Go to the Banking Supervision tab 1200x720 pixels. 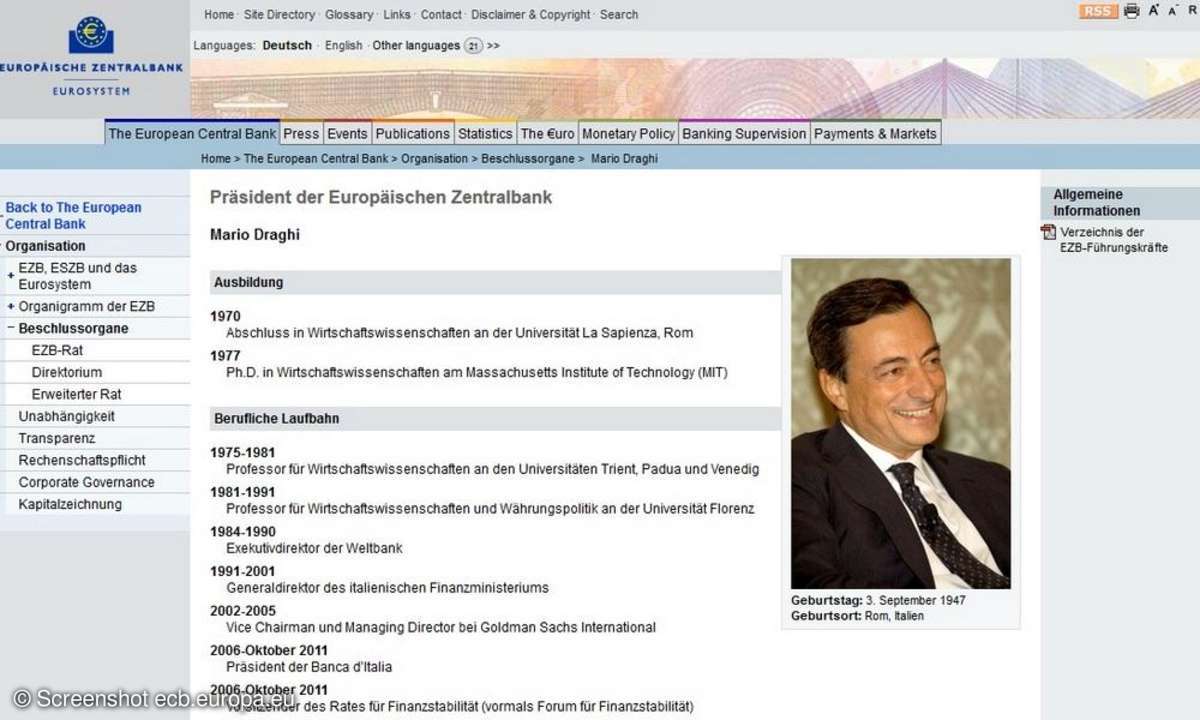[744, 133]
